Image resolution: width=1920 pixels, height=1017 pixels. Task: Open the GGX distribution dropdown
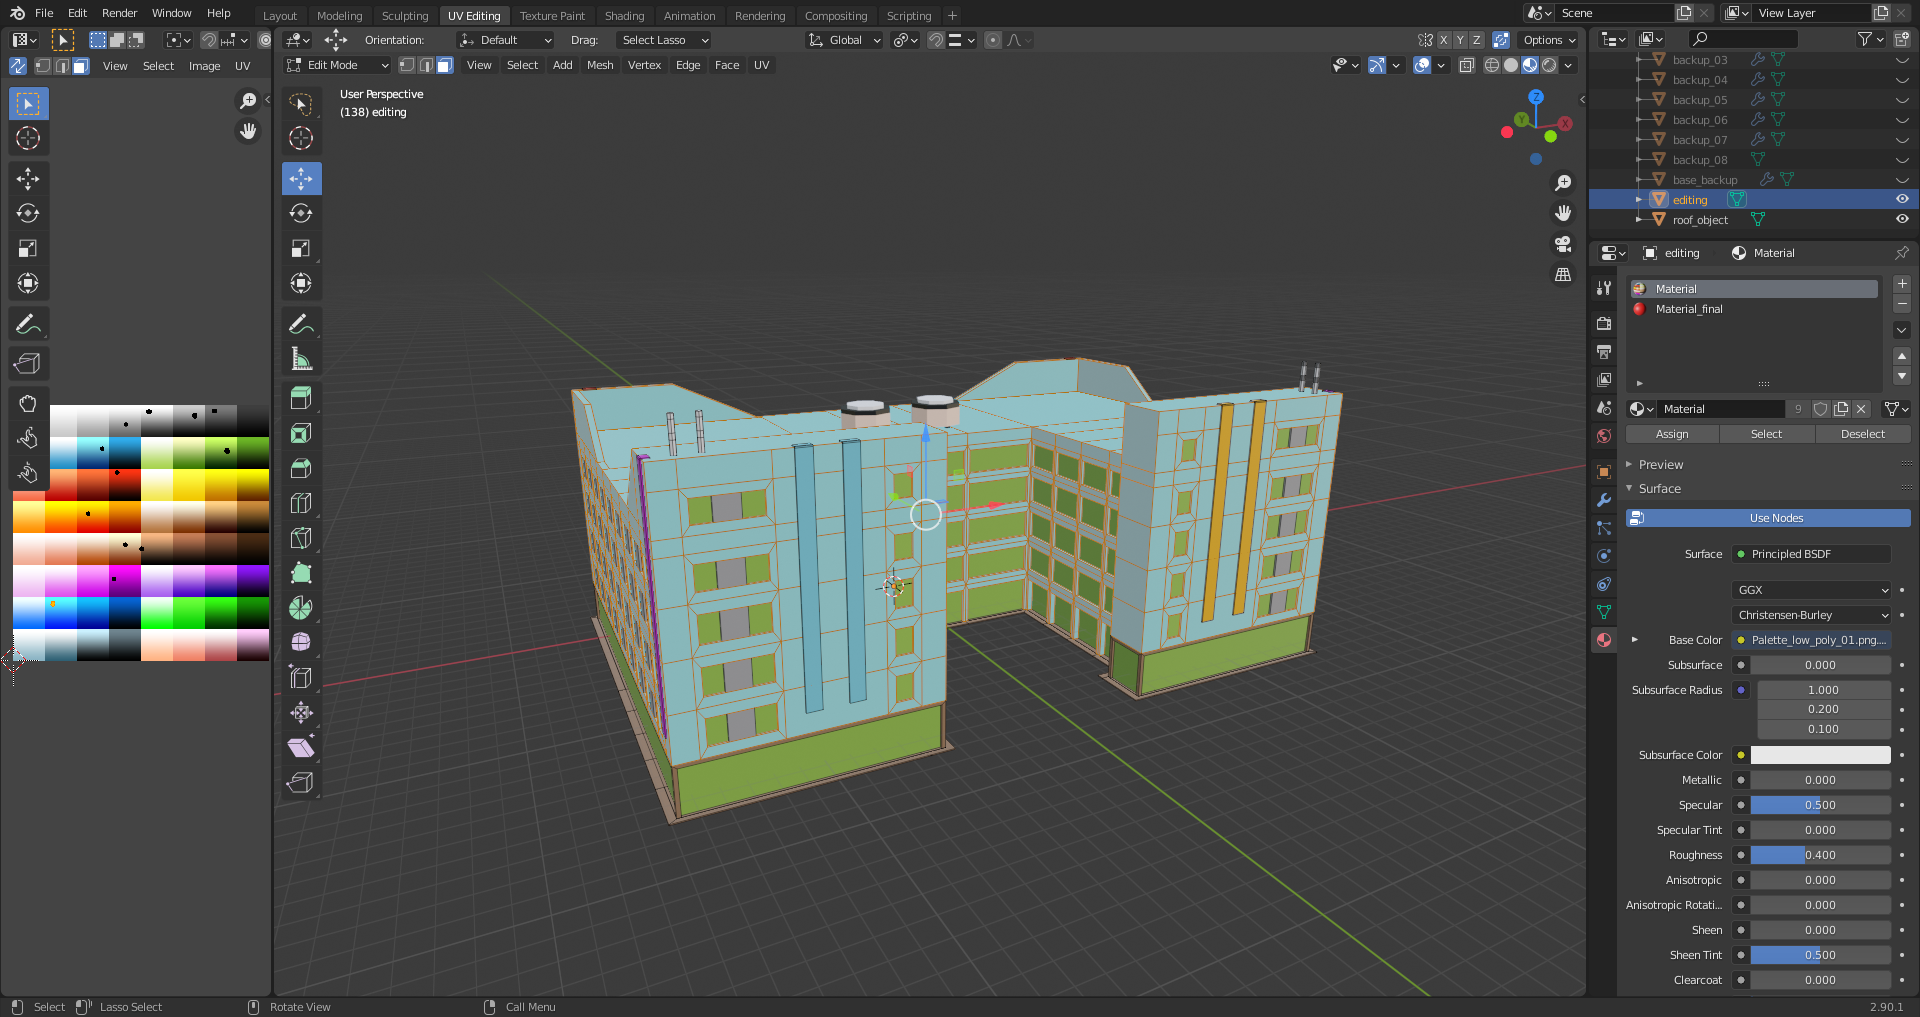coord(1811,590)
